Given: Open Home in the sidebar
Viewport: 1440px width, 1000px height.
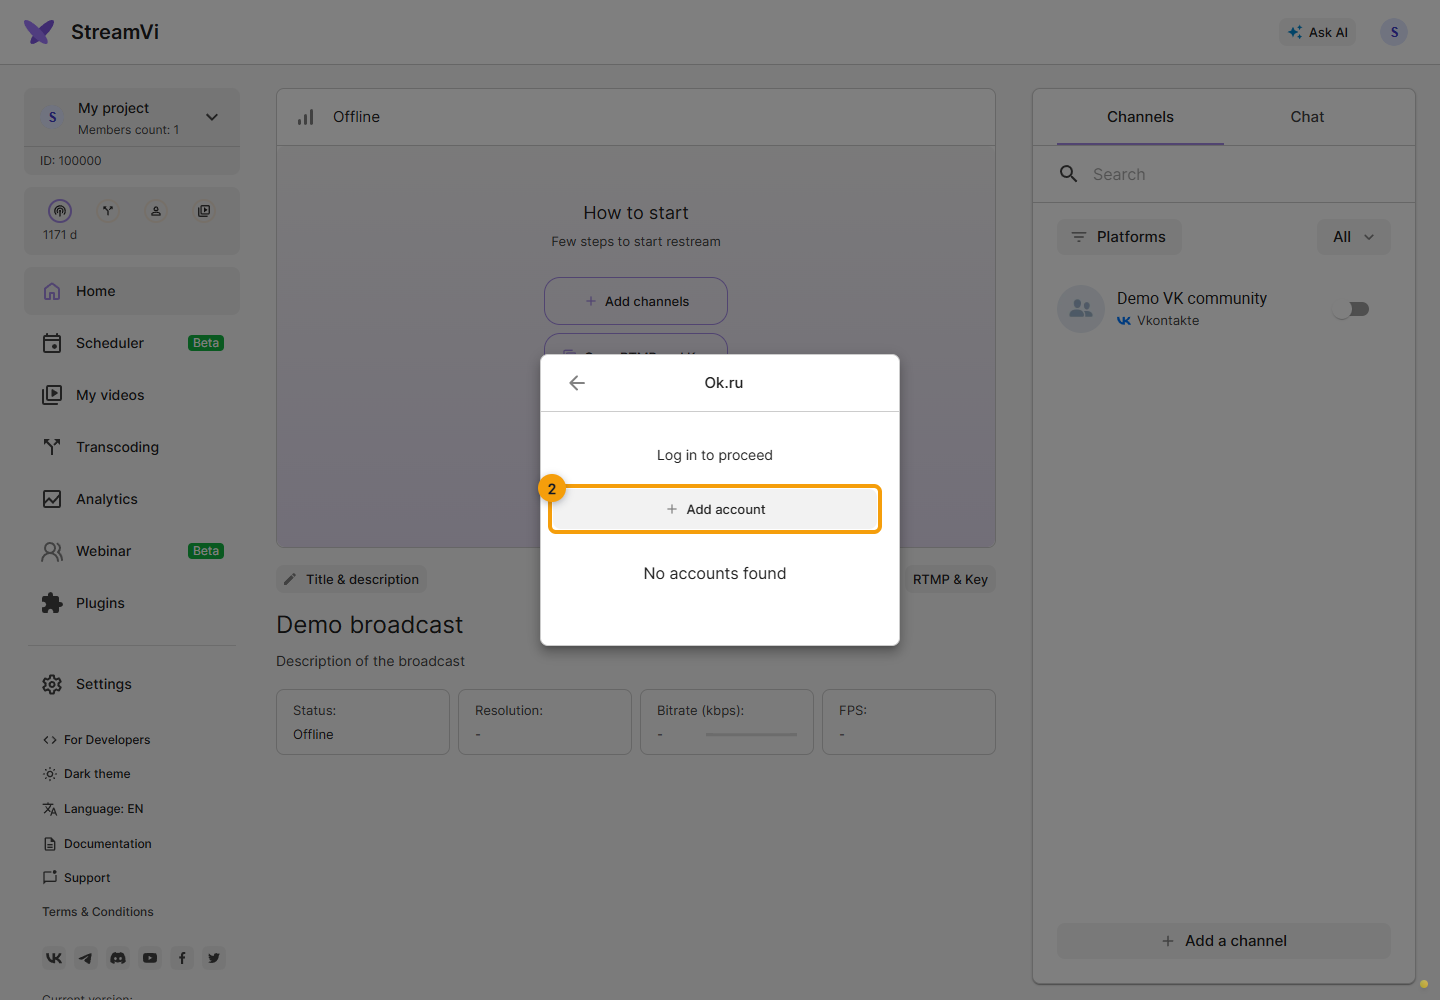Looking at the screenshot, I should click(132, 291).
